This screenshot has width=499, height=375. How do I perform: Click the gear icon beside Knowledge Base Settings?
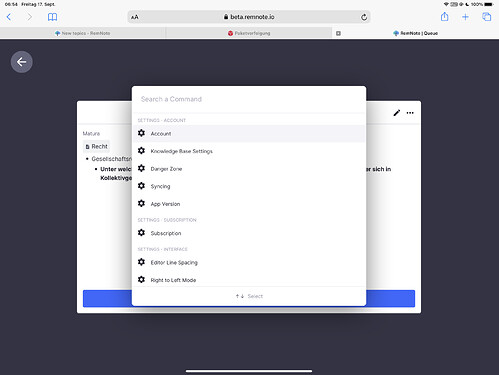tap(141, 151)
